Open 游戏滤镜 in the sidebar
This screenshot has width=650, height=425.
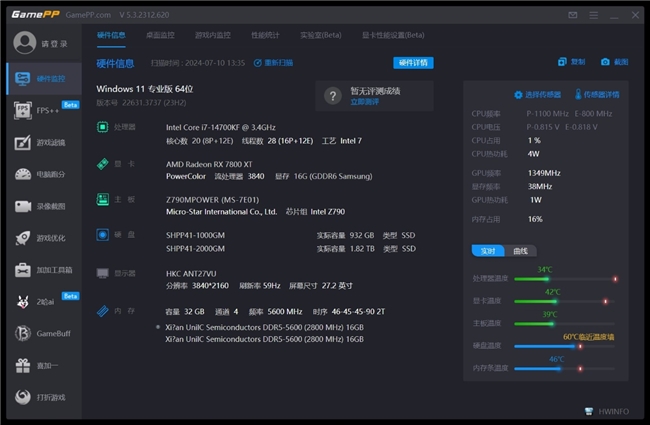coord(44,143)
